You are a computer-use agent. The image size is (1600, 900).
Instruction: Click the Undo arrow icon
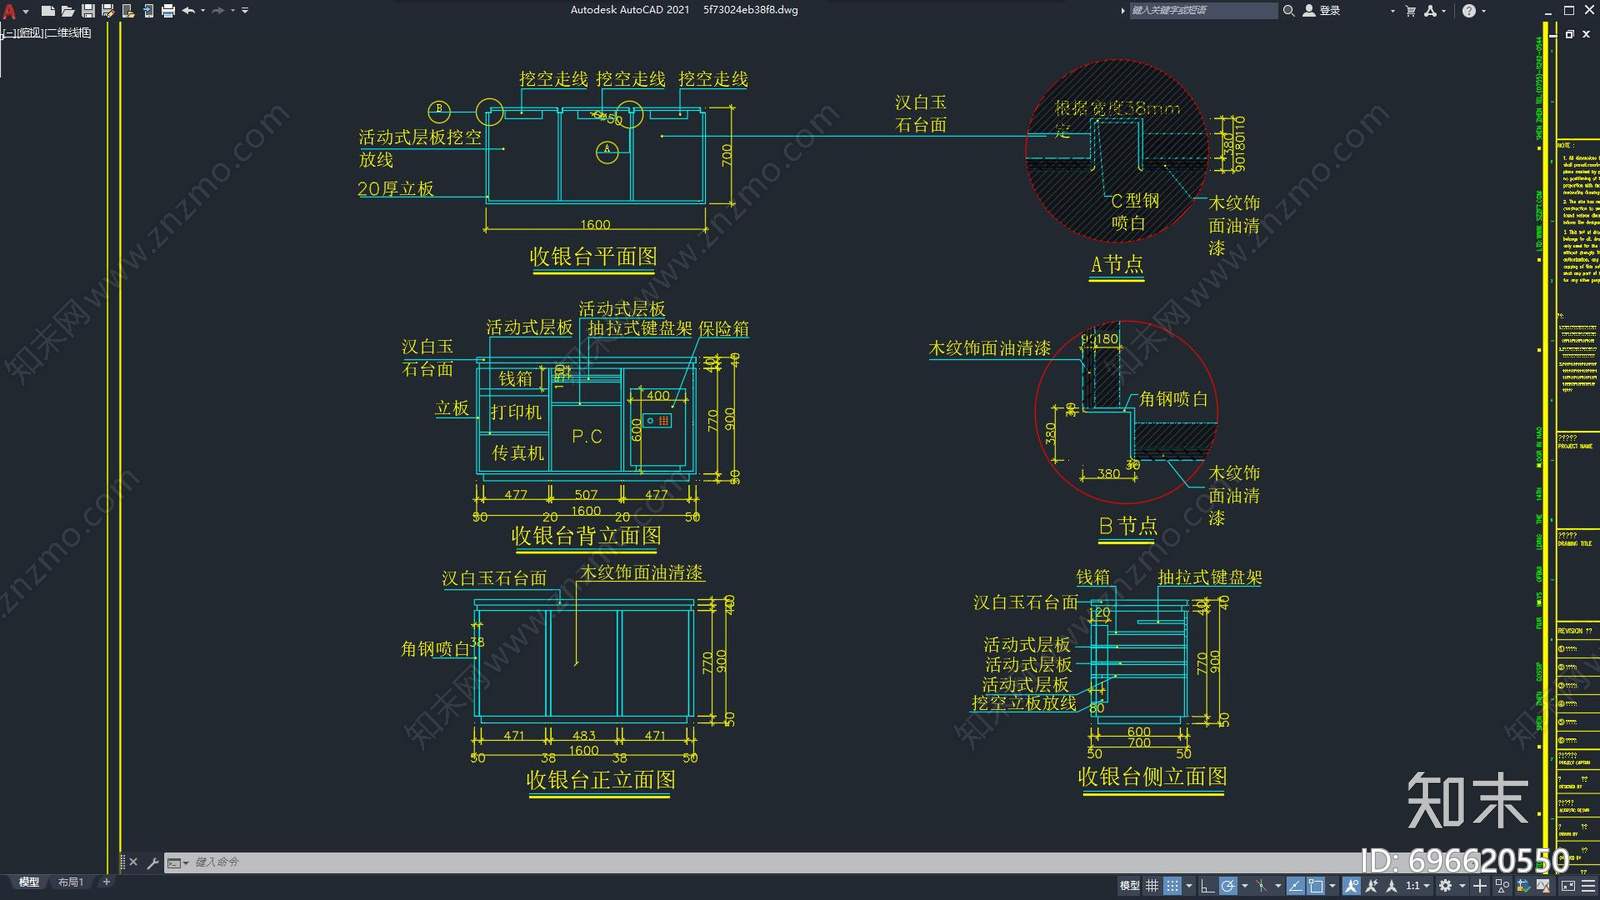188,11
